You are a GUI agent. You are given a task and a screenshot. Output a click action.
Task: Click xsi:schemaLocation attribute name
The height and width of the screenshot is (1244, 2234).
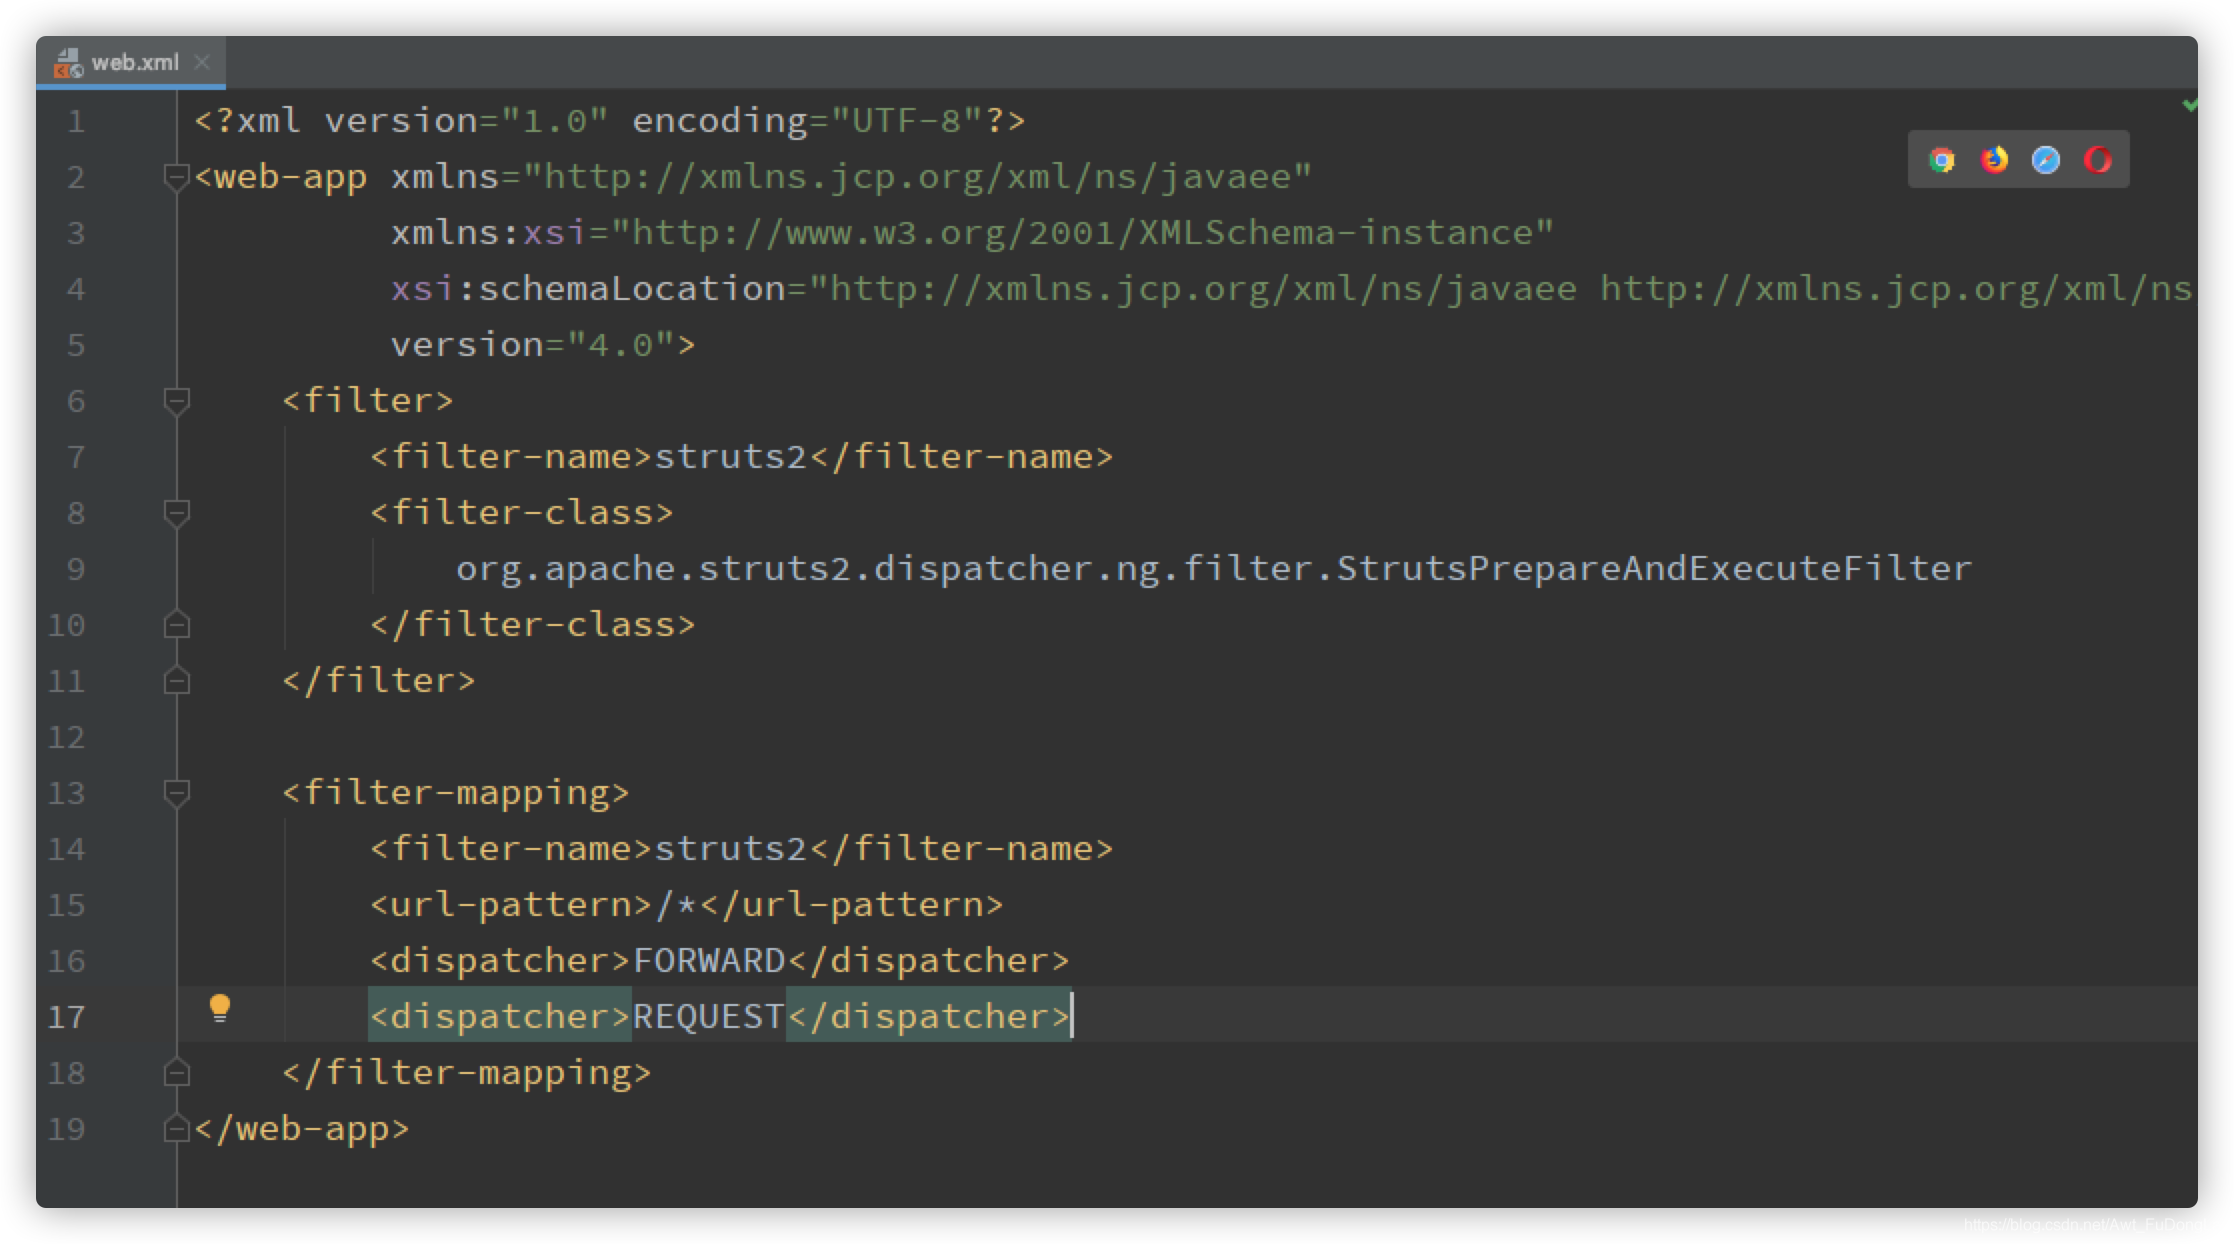tap(588, 289)
